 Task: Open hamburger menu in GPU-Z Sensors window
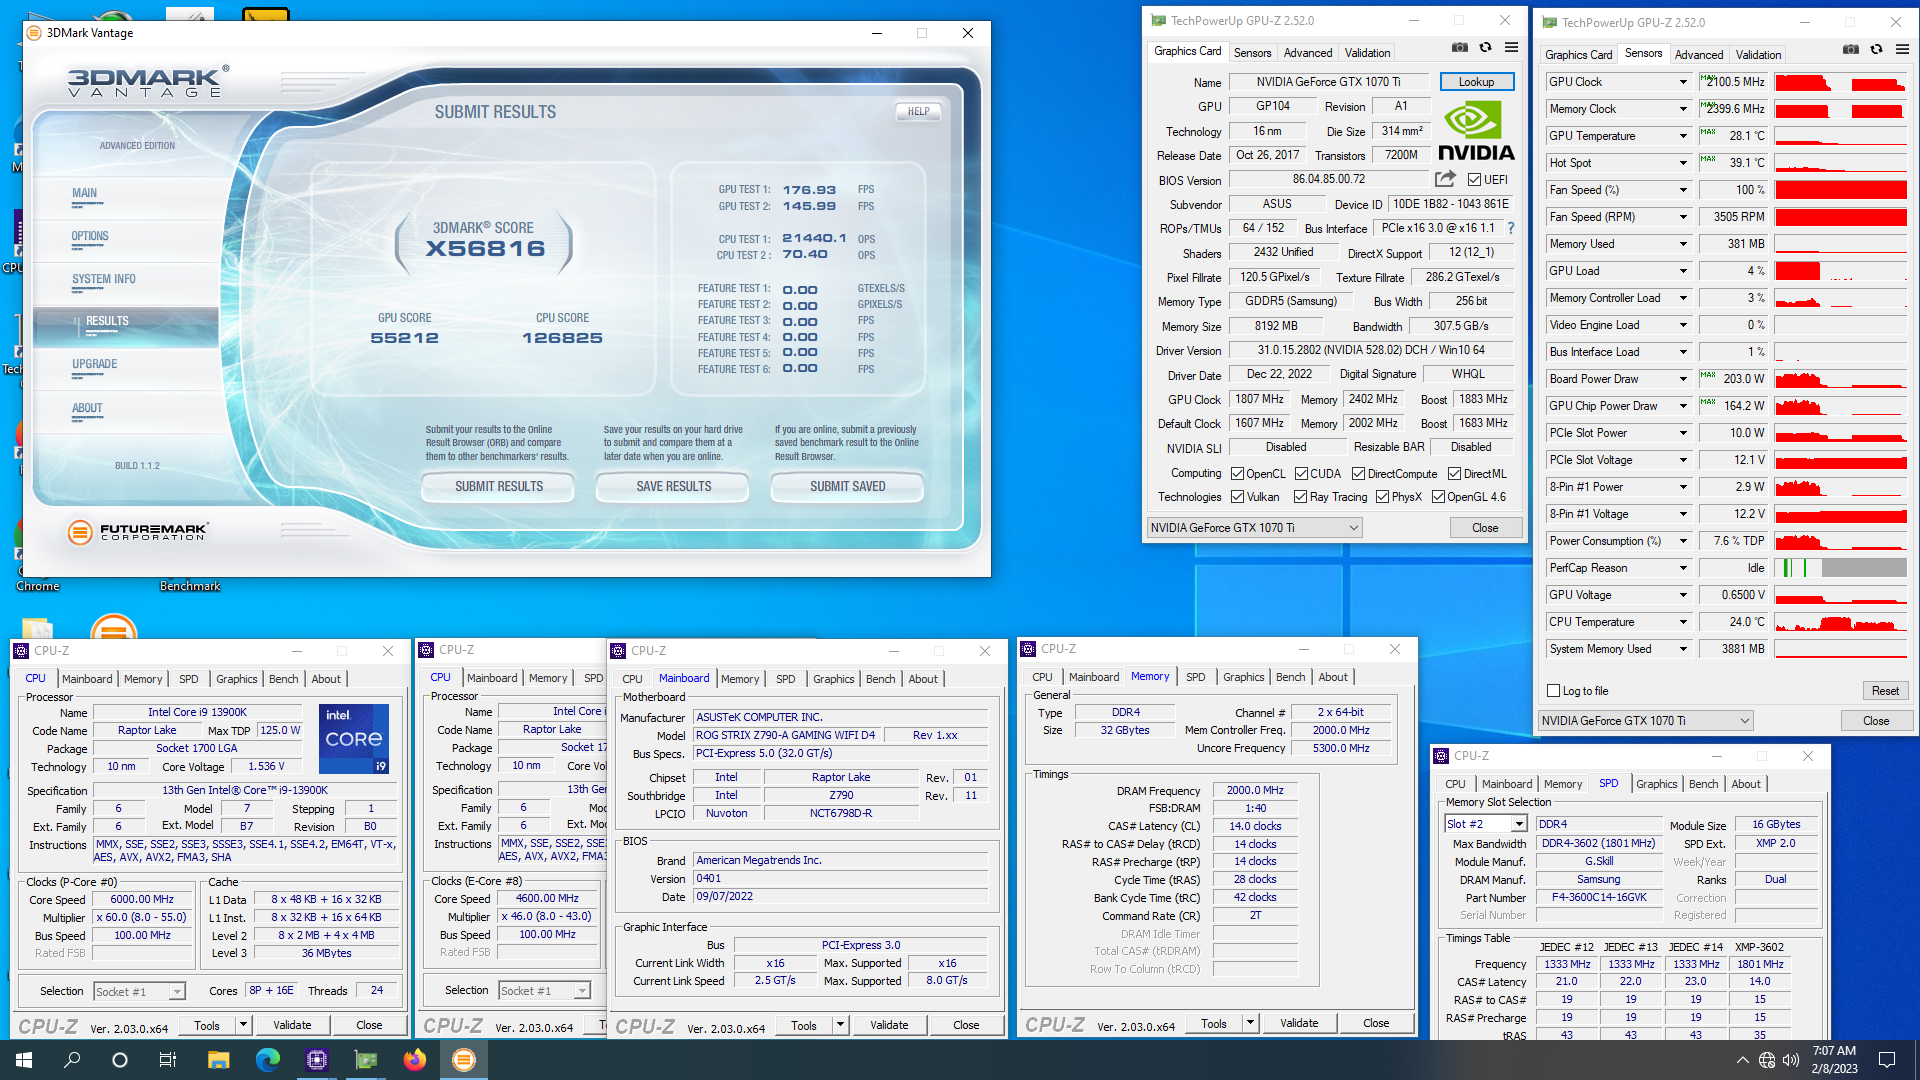click(x=1902, y=49)
